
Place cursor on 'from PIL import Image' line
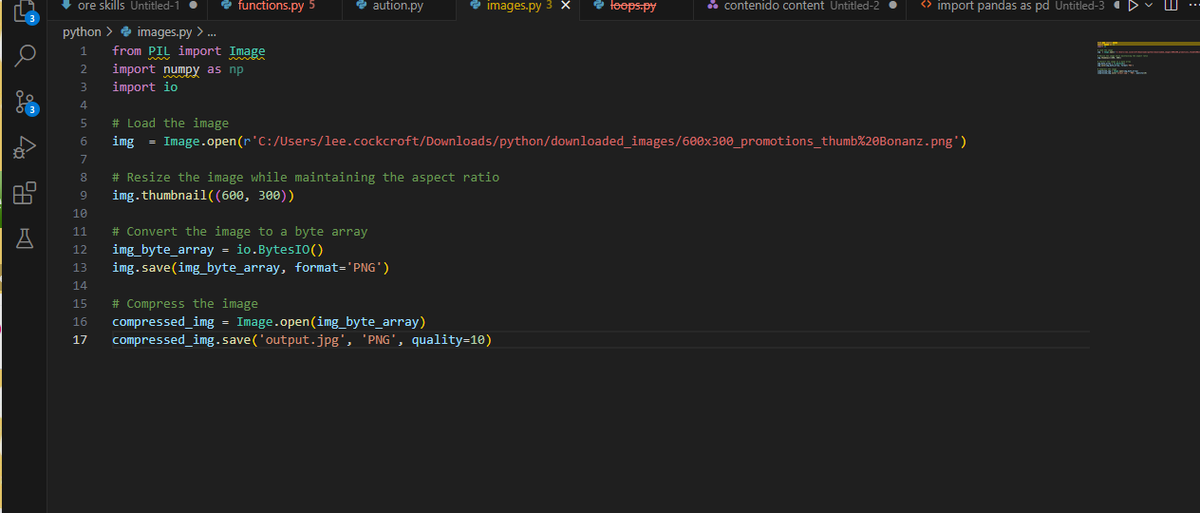(189, 51)
